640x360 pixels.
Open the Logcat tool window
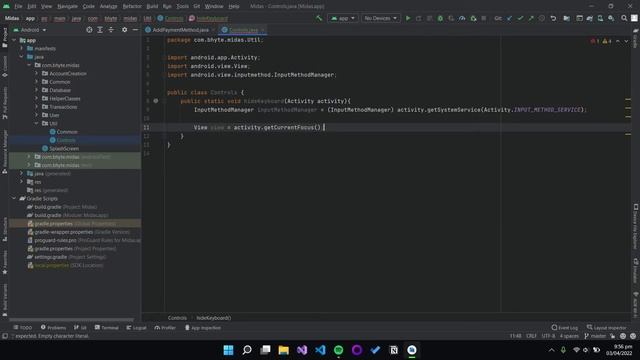pyautogui.click(x=136, y=327)
